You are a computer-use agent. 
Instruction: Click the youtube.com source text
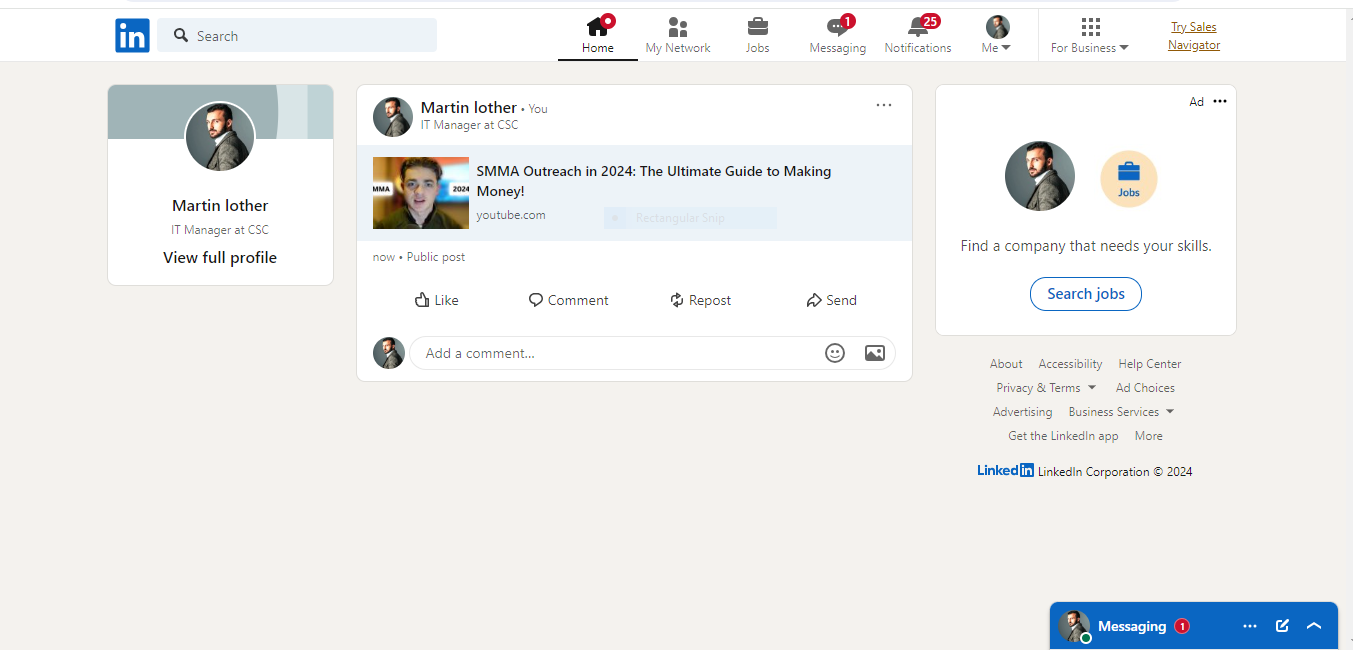pos(511,215)
